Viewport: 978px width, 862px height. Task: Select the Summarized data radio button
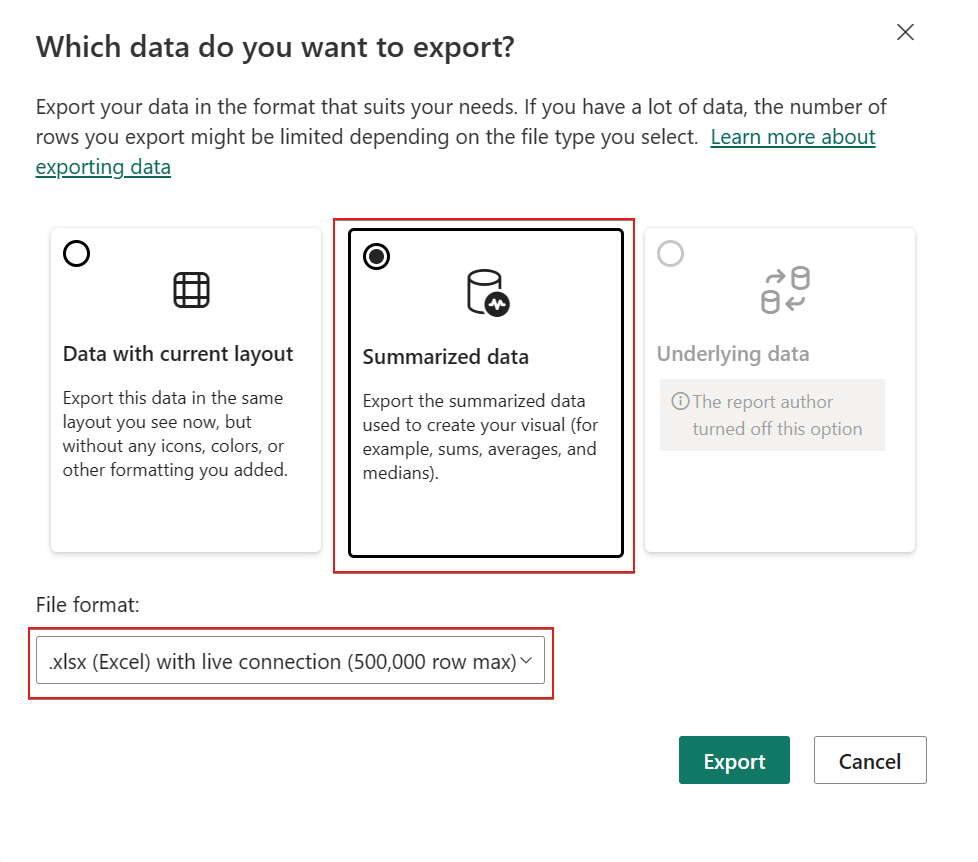click(x=377, y=257)
